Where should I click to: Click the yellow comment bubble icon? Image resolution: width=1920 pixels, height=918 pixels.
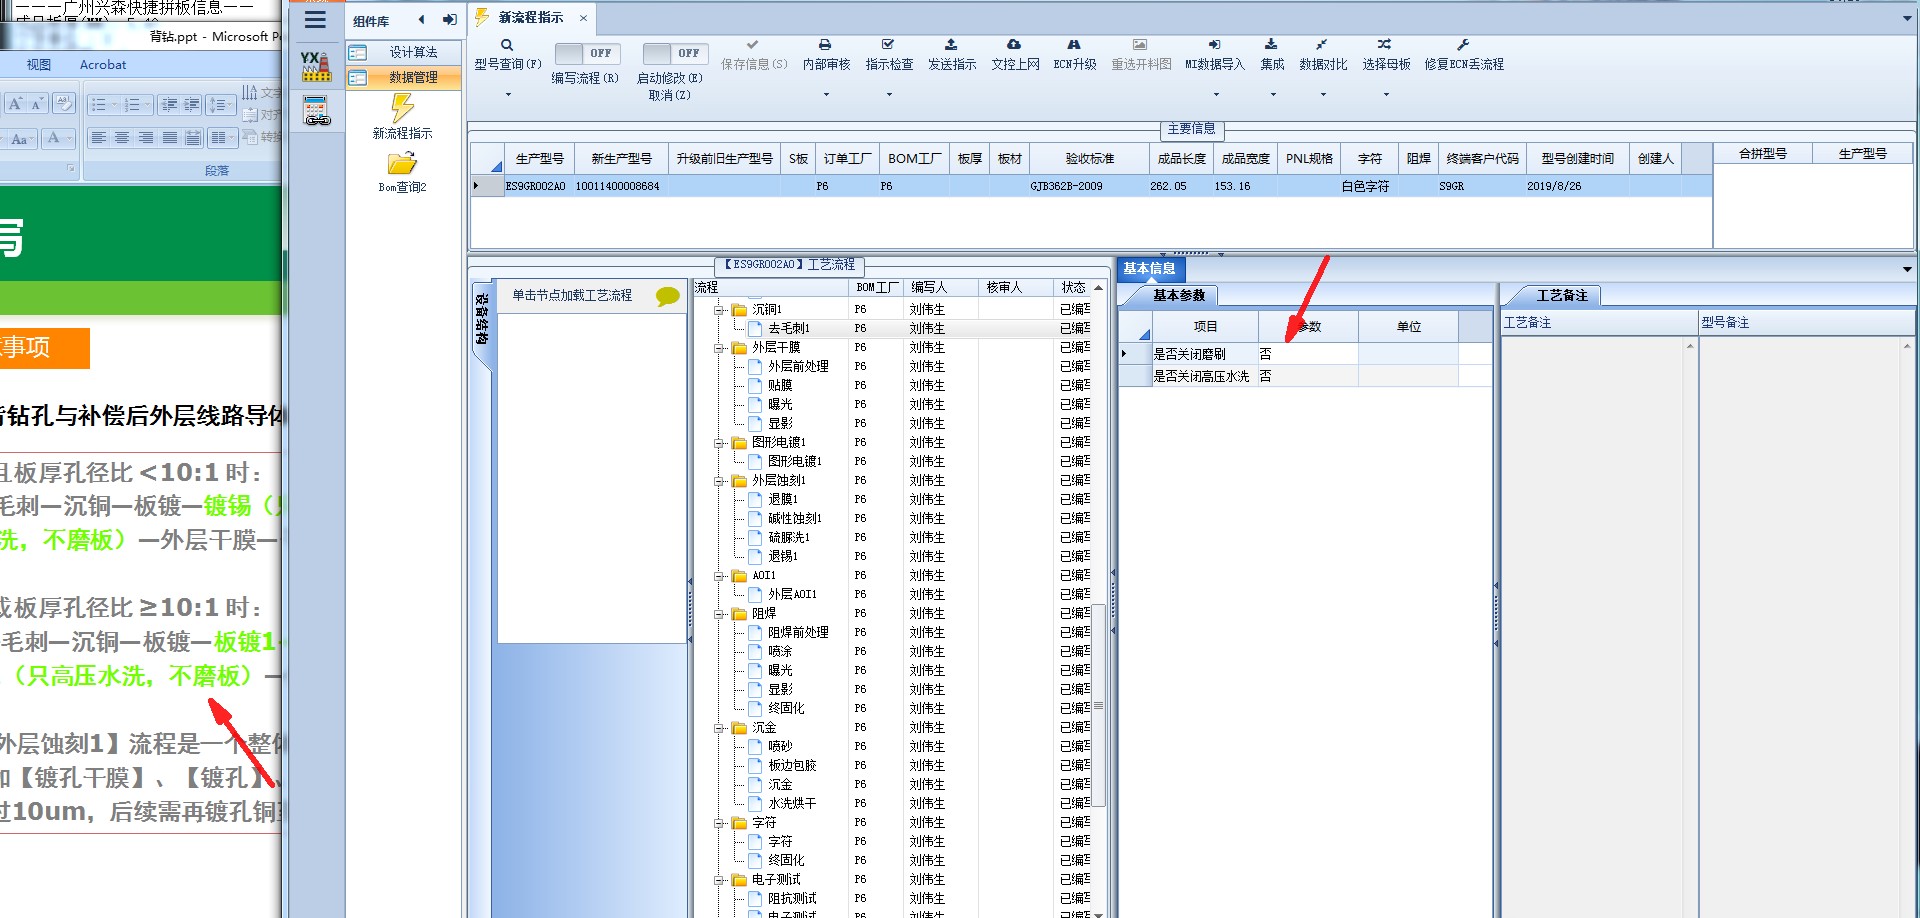click(667, 296)
